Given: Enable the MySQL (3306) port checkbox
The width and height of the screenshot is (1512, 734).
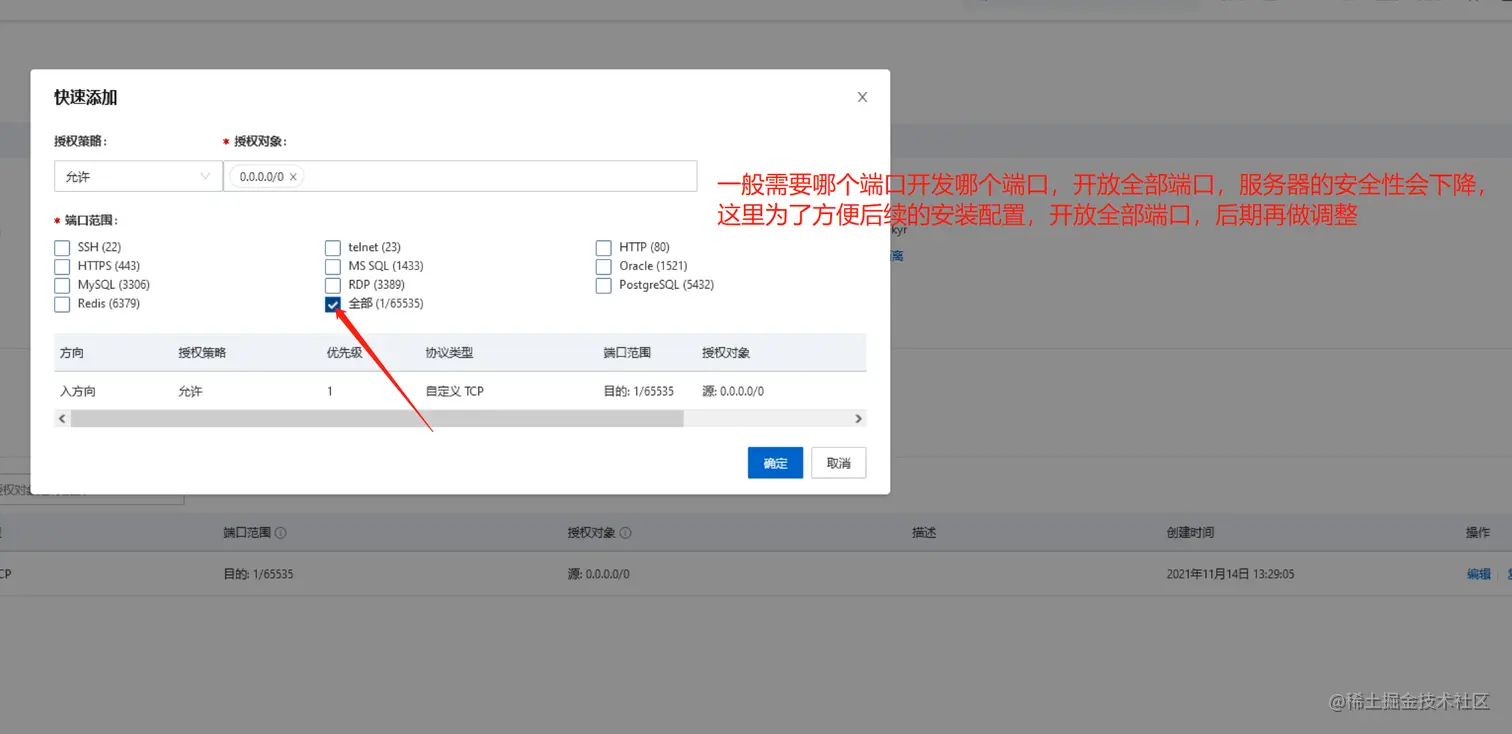Looking at the screenshot, I should (61, 285).
